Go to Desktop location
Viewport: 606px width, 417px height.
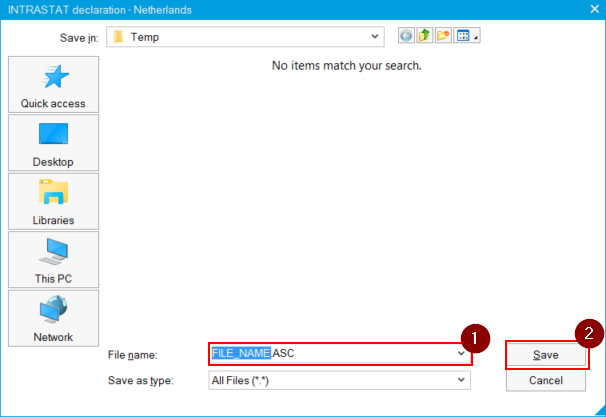tap(53, 143)
